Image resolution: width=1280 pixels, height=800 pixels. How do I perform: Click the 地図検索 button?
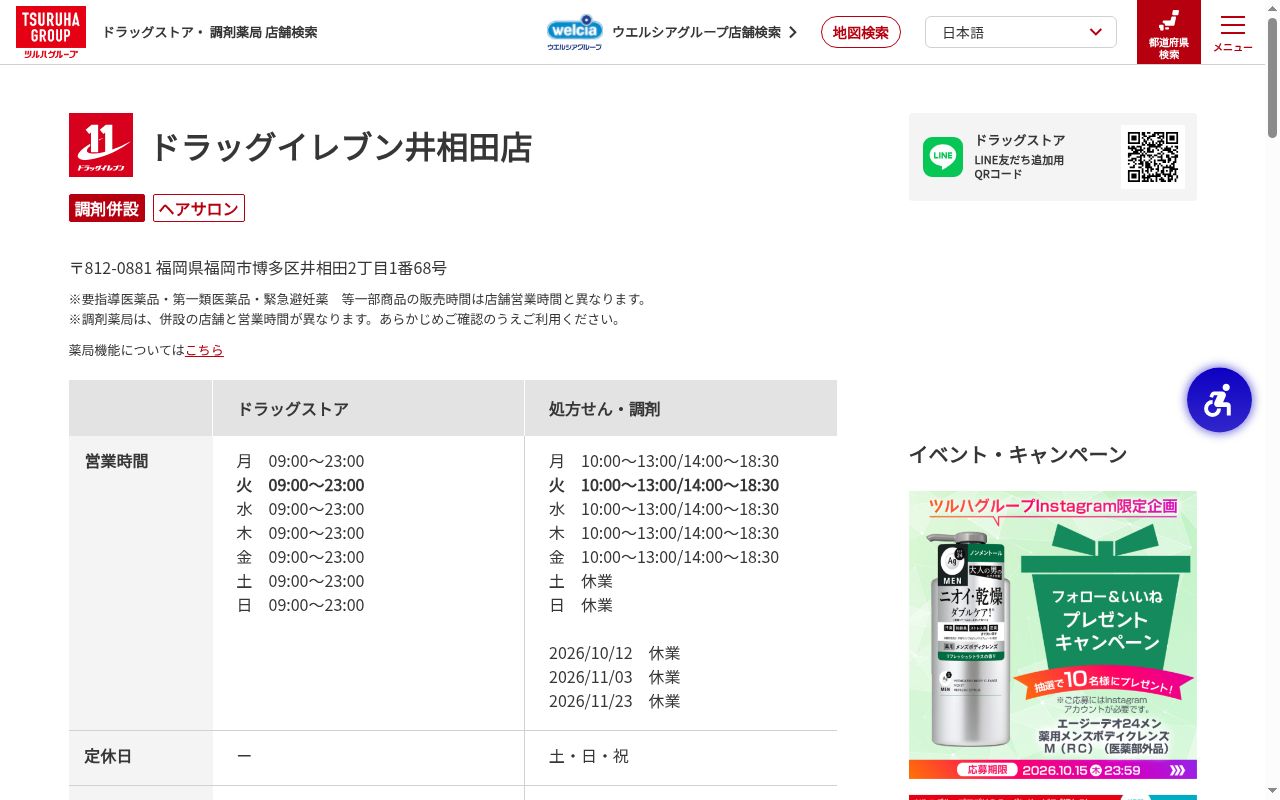861,32
